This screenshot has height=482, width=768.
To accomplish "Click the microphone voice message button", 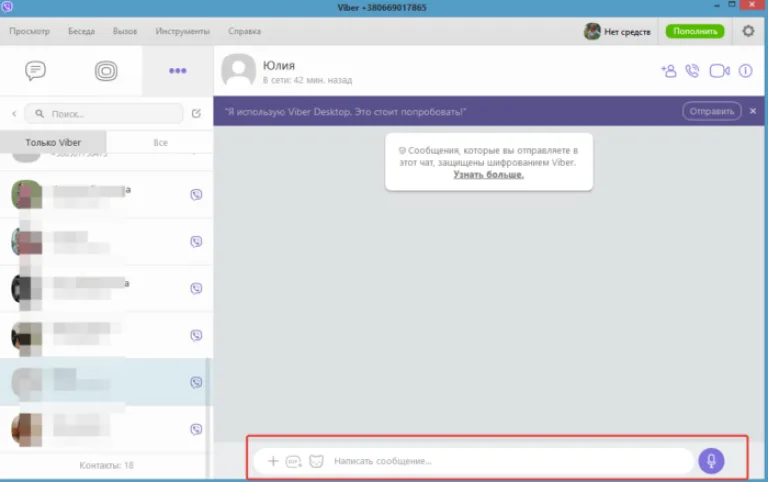I will click(711, 461).
